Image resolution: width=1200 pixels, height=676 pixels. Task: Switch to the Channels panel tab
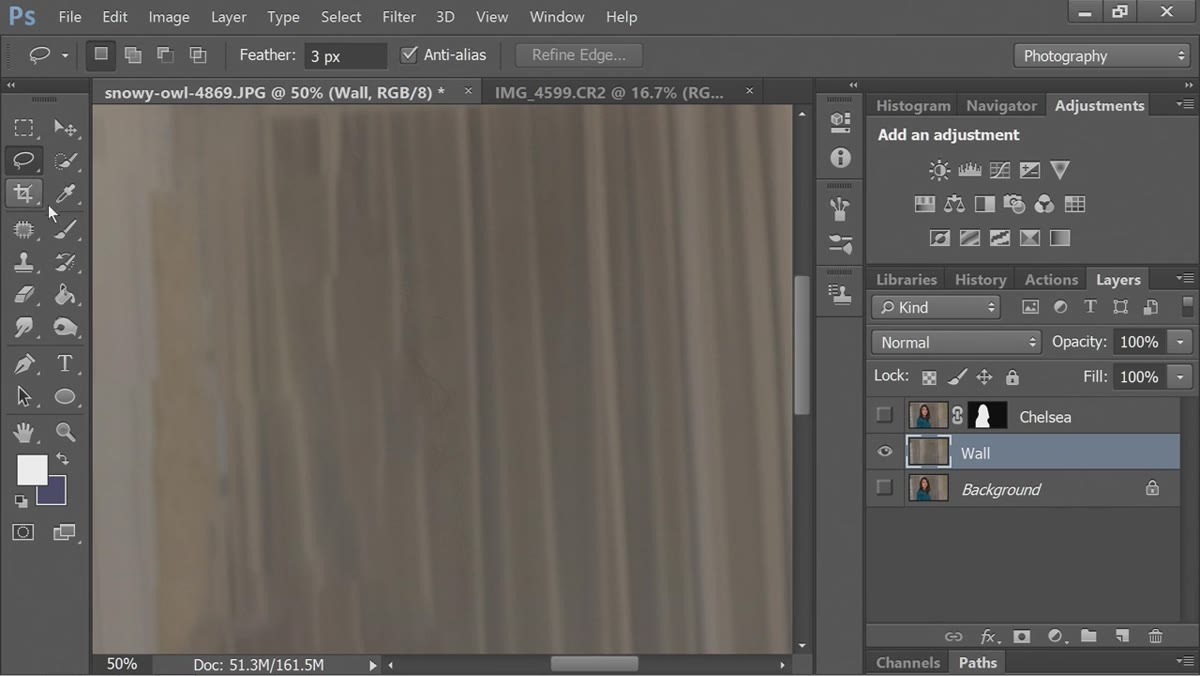coord(908,662)
